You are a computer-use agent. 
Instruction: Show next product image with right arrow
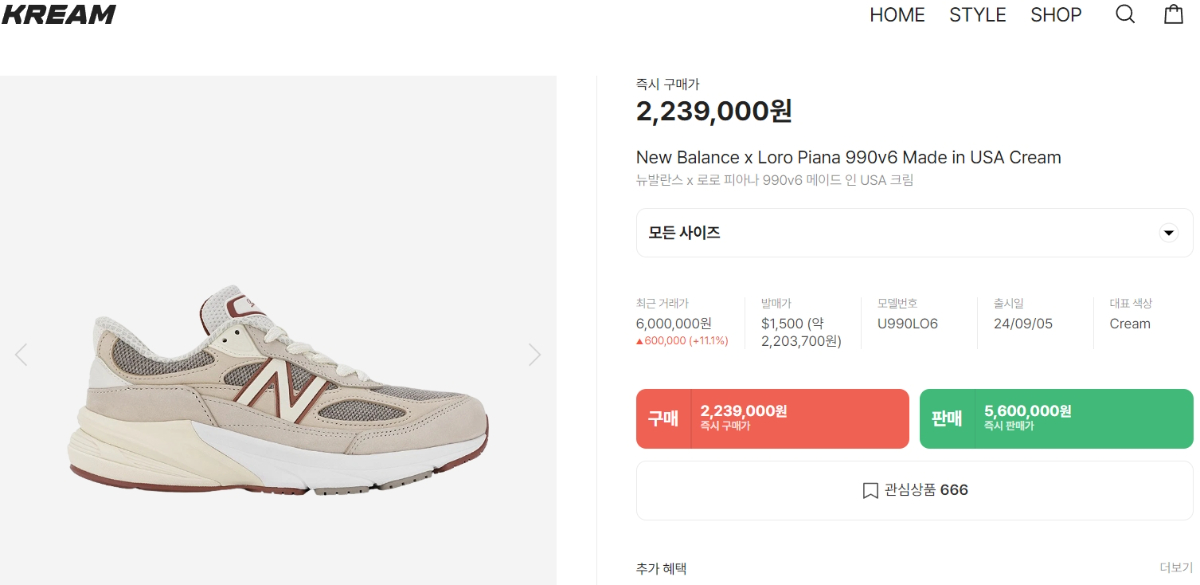click(x=534, y=354)
